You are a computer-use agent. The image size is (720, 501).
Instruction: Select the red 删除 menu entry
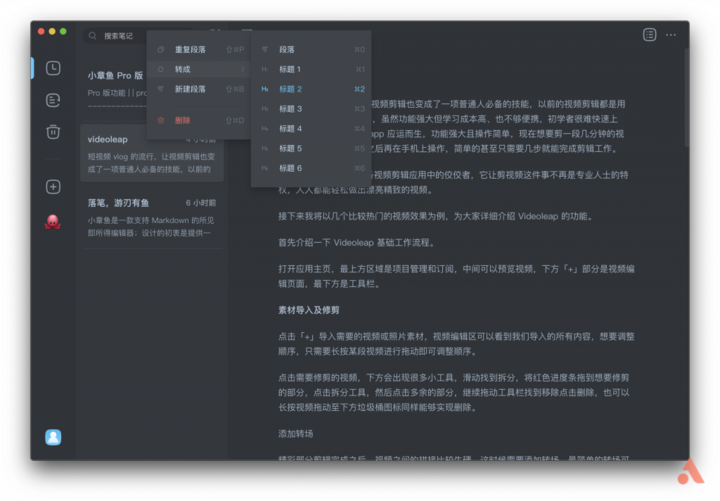pyautogui.click(x=199, y=120)
